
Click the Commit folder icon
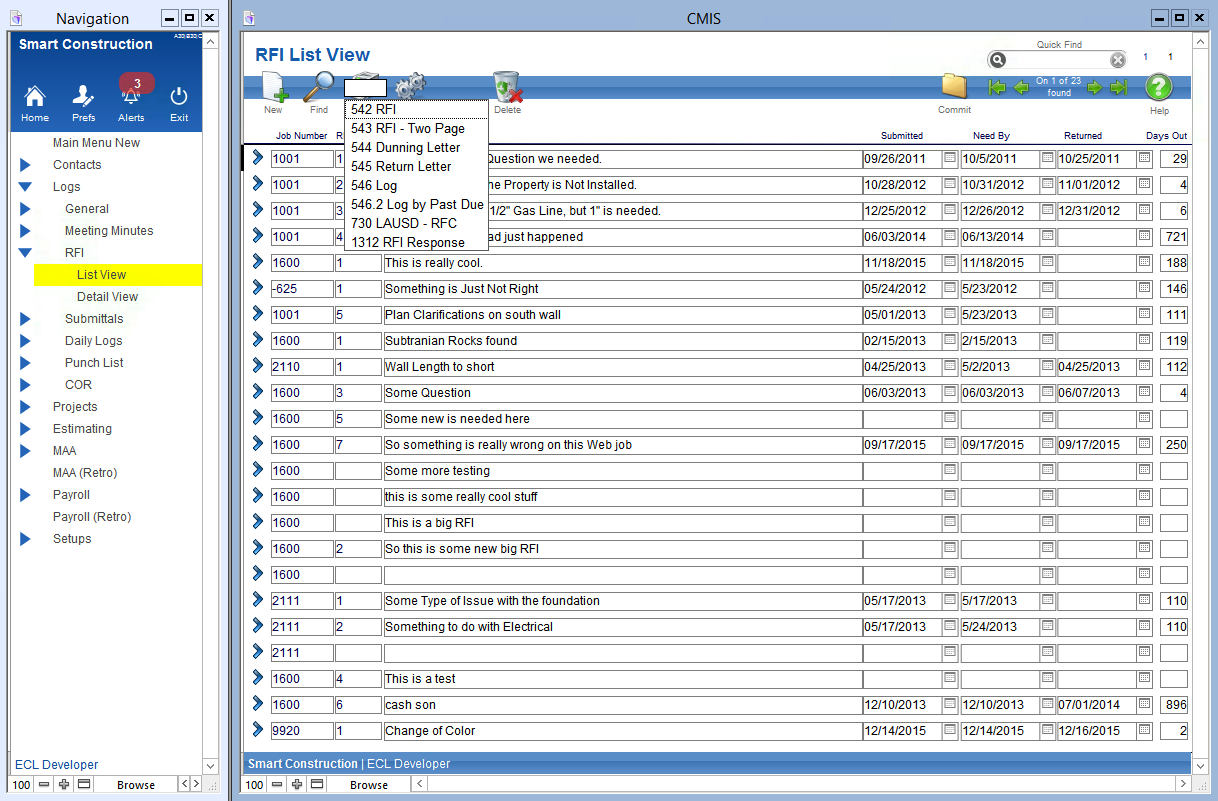(x=954, y=88)
